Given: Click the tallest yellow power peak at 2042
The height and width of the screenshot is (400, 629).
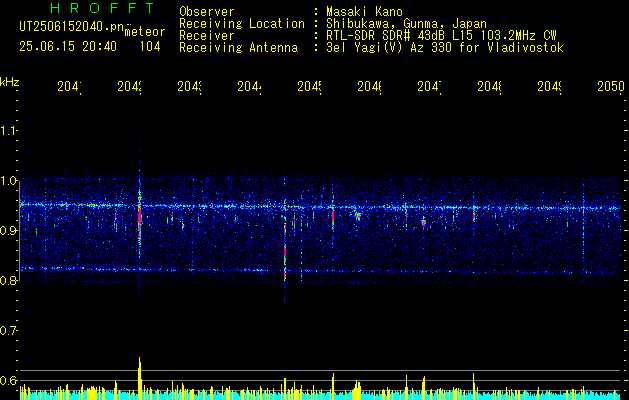Looking at the screenshot, I should 140,378.
